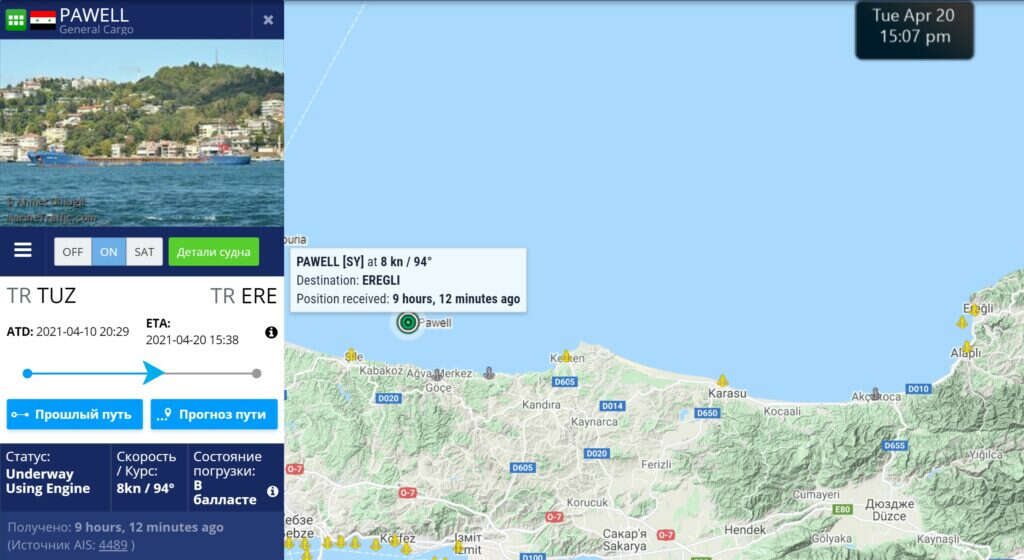Viewport: 1024px width, 560px height.
Task: Select the OFF track option
Action: [x=72, y=252]
